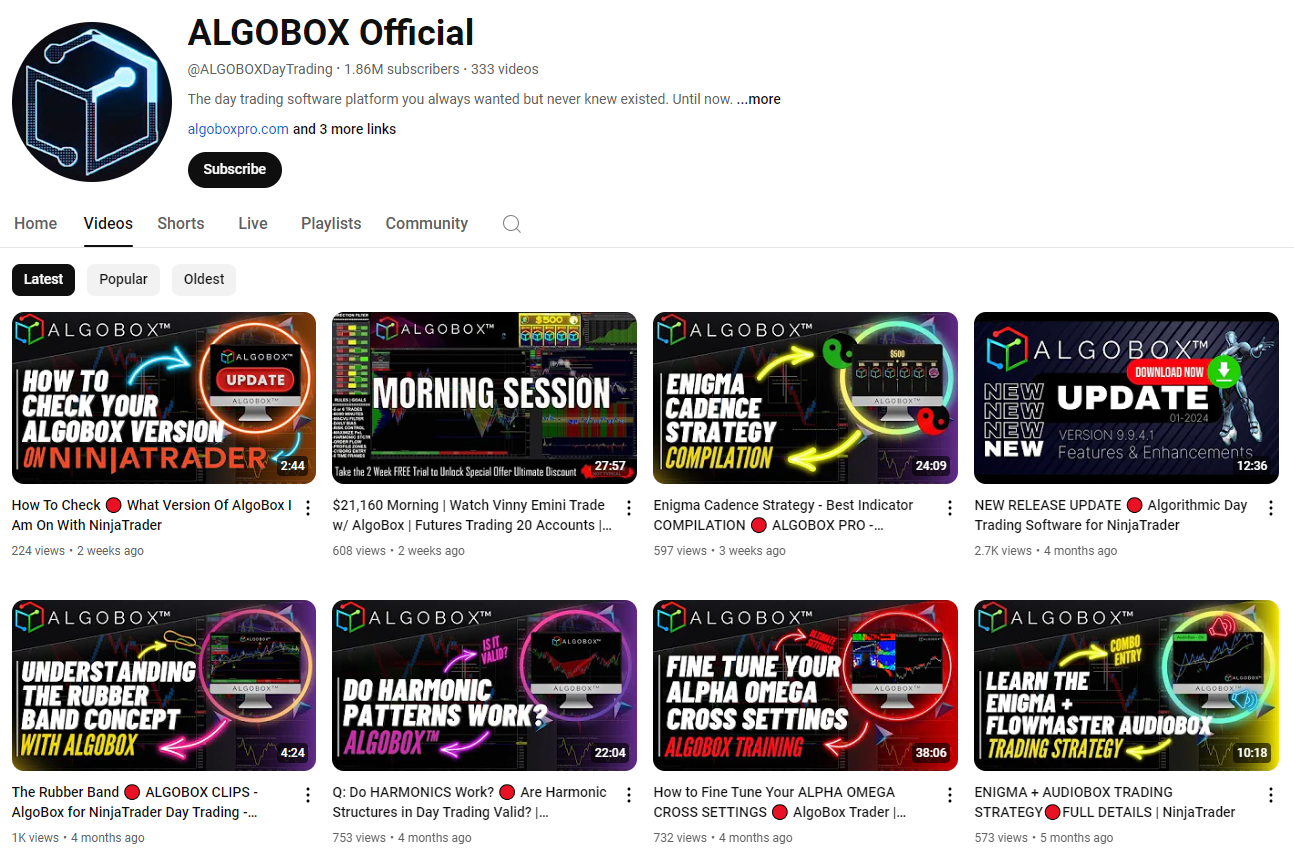Click the ALGOBOX Official channel avatar
Screen dimensions: 1294x867
pyautogui.click(x=92, y=102)
